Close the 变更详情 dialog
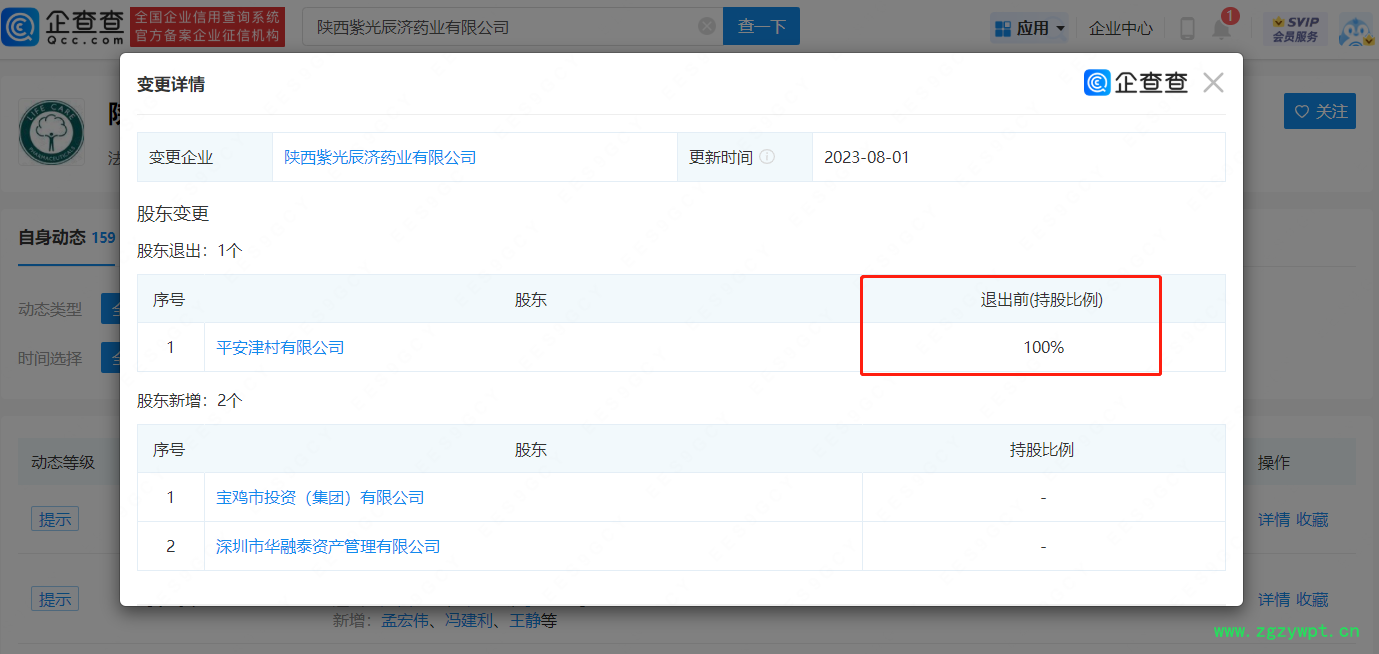 click(x=1213, y=83)
